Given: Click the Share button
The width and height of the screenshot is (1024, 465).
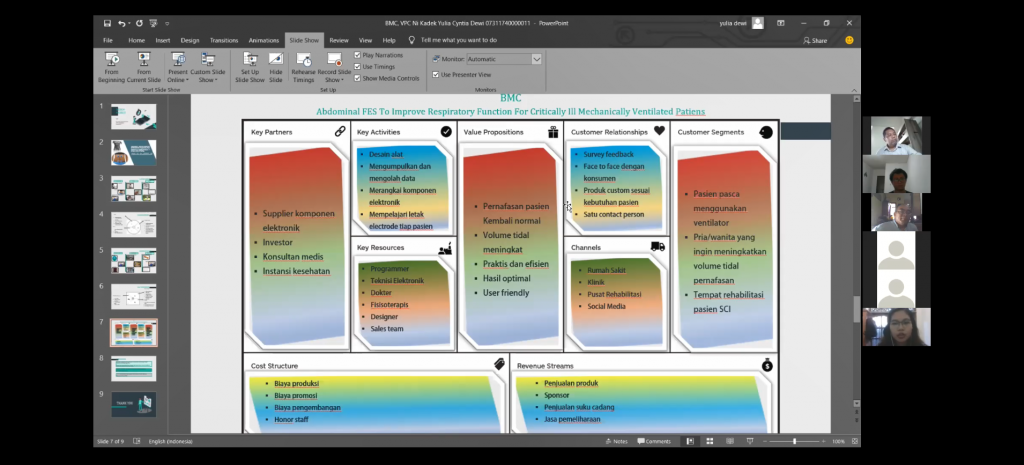Looking at the screenshot, I should click(x=815, y=40).
